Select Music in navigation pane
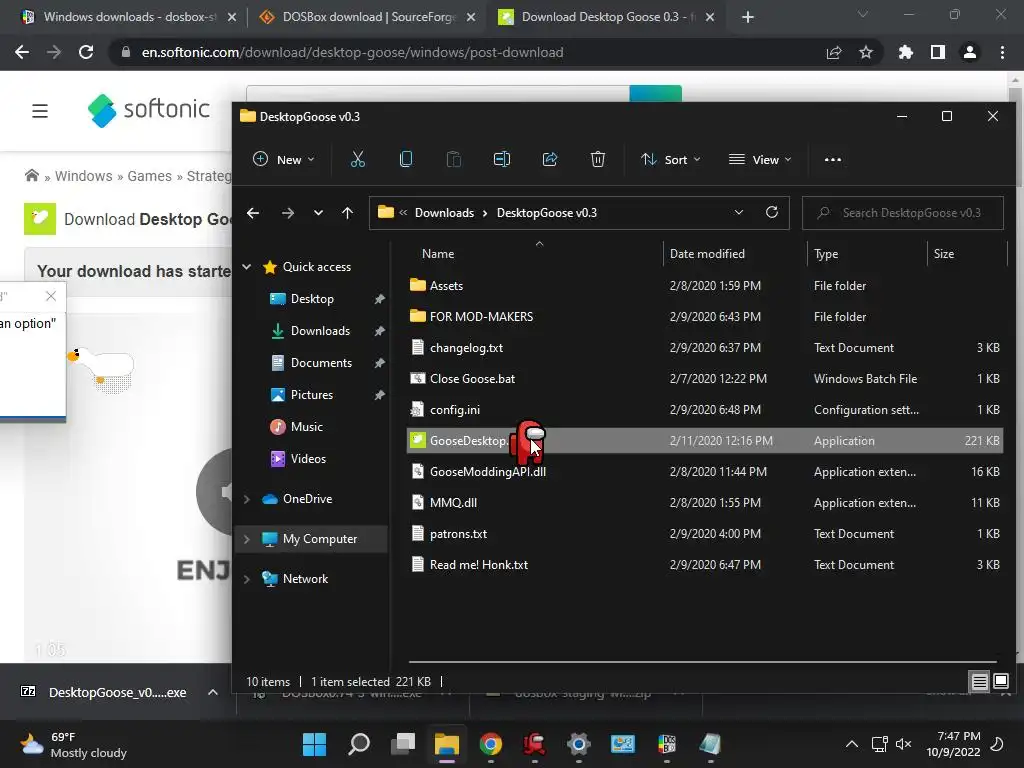The image size is (1024, 768). tap(306, 426)
